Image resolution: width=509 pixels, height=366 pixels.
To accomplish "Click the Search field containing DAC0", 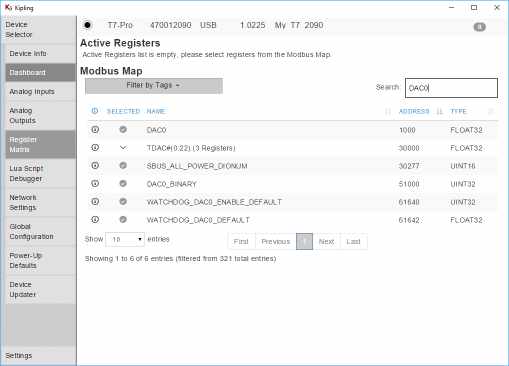I will 451,88.
